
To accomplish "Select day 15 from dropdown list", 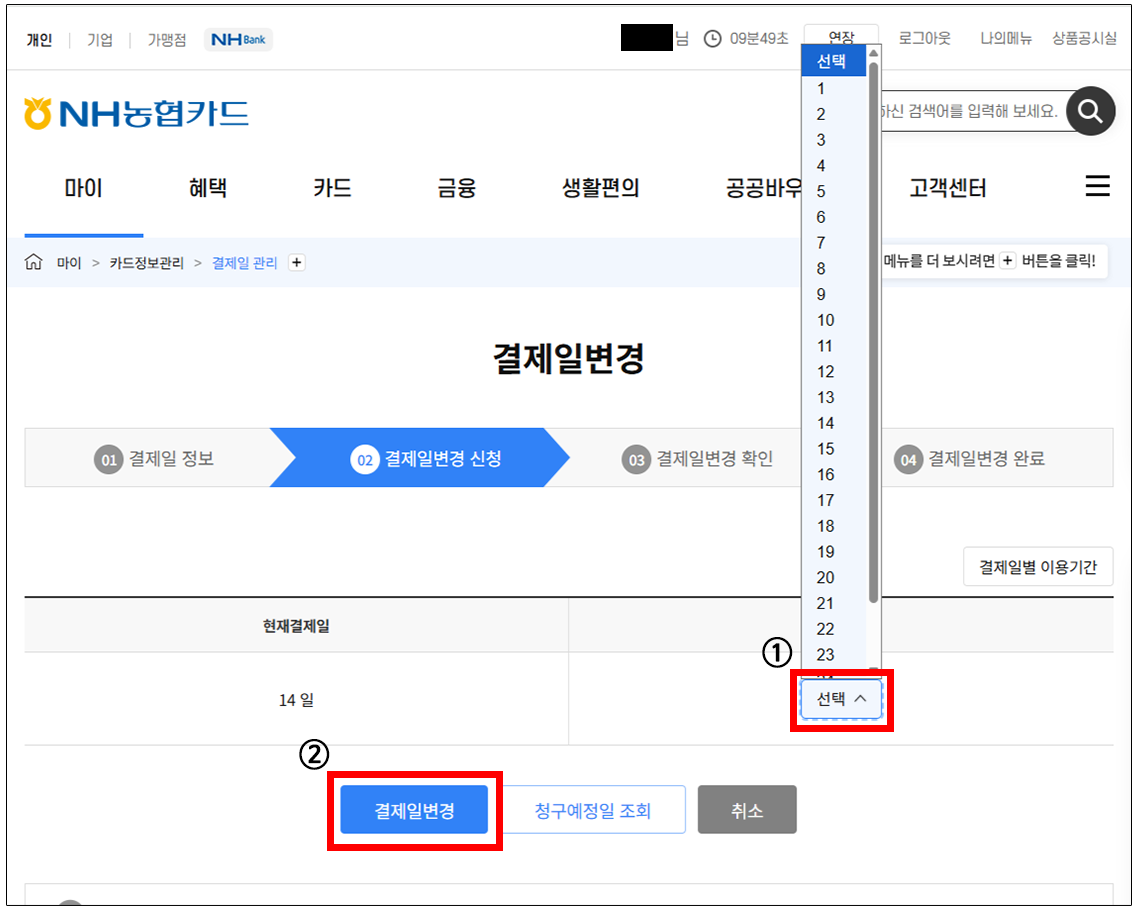I will click(826, 449).
